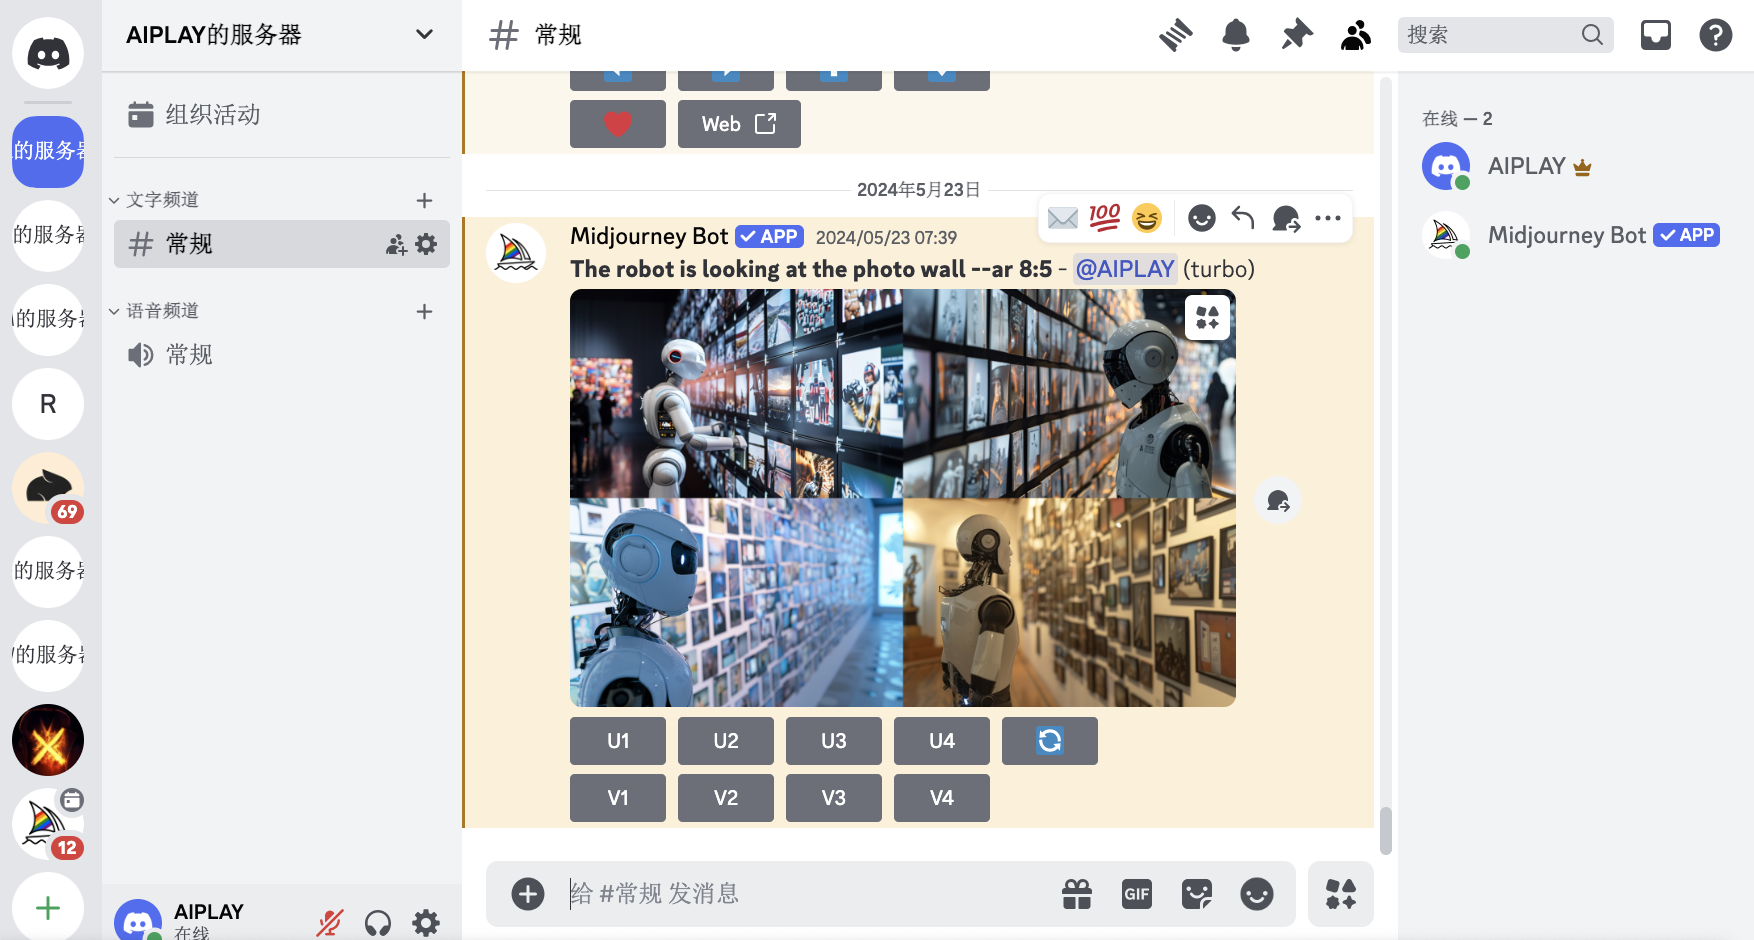Add a channel to 文字频道

click(424, 201)
